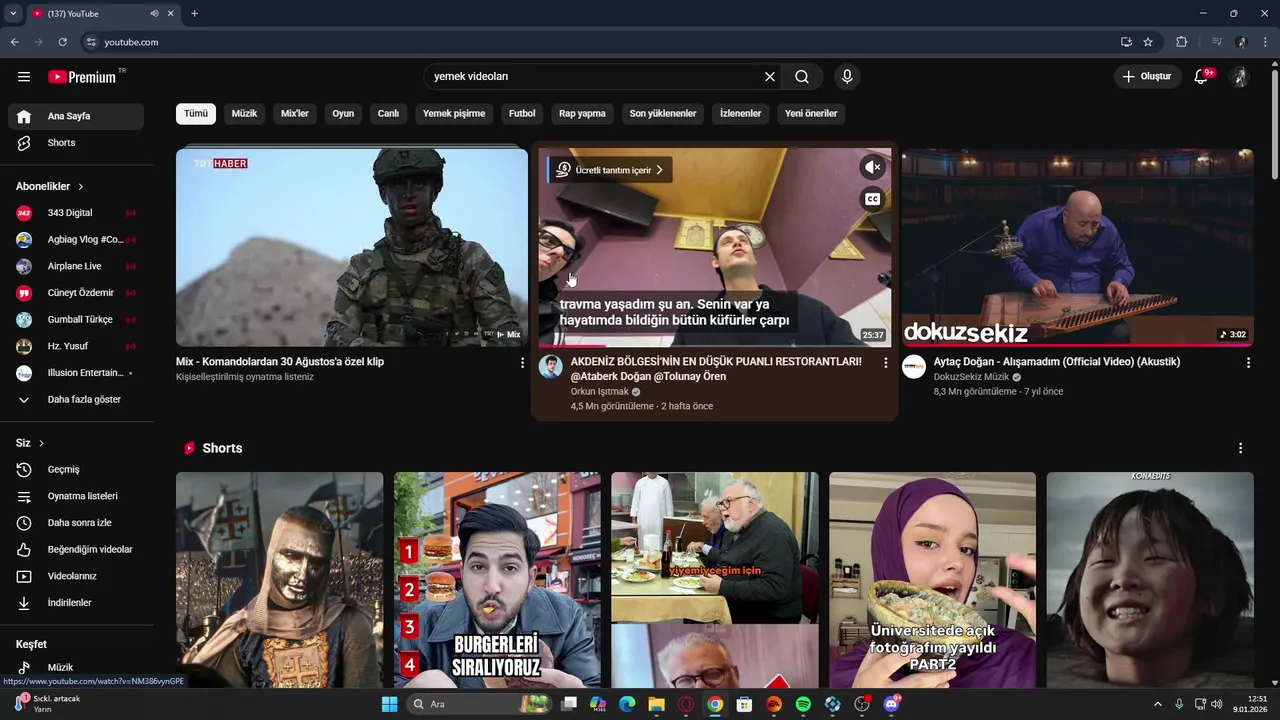Open Spotify from the taskbar
Screen dimensions: 1280x720
(x=803, y=704)
